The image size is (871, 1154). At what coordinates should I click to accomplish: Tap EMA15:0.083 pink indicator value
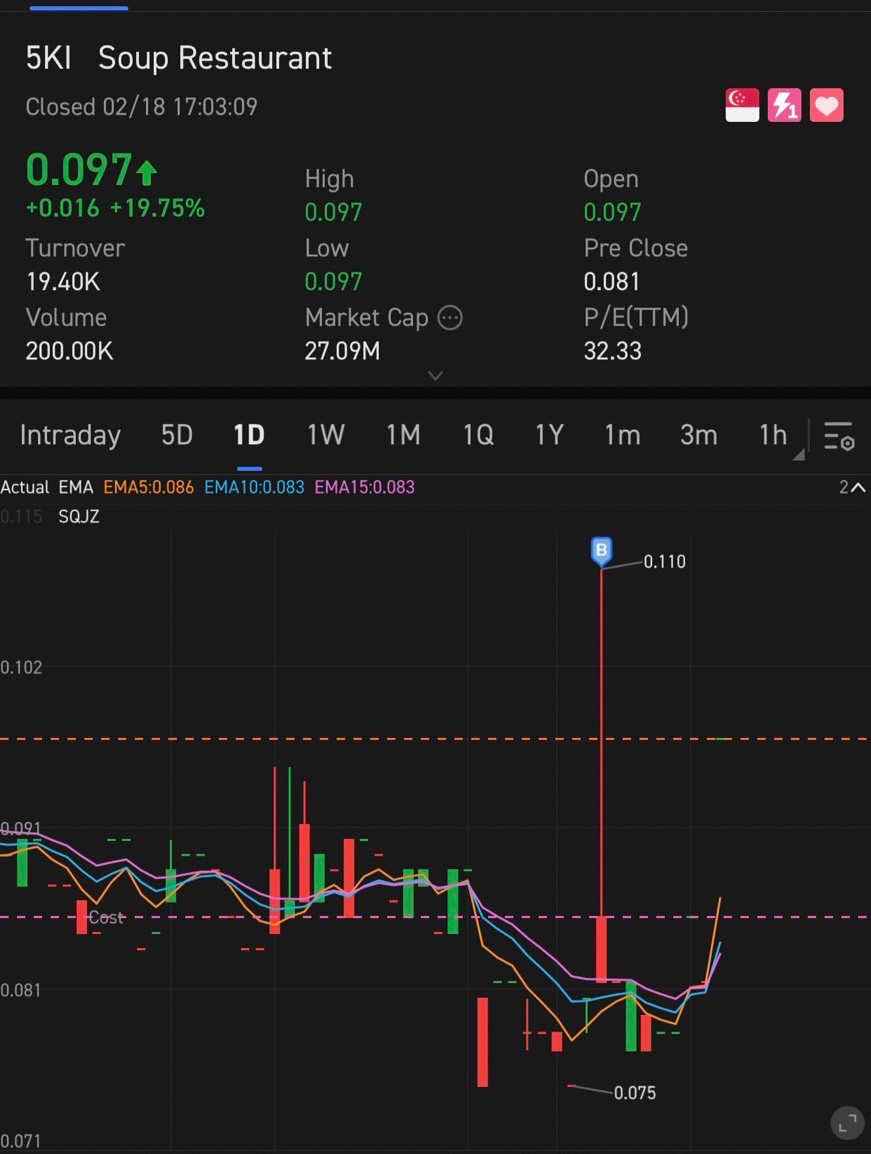[x=364, y=487]
